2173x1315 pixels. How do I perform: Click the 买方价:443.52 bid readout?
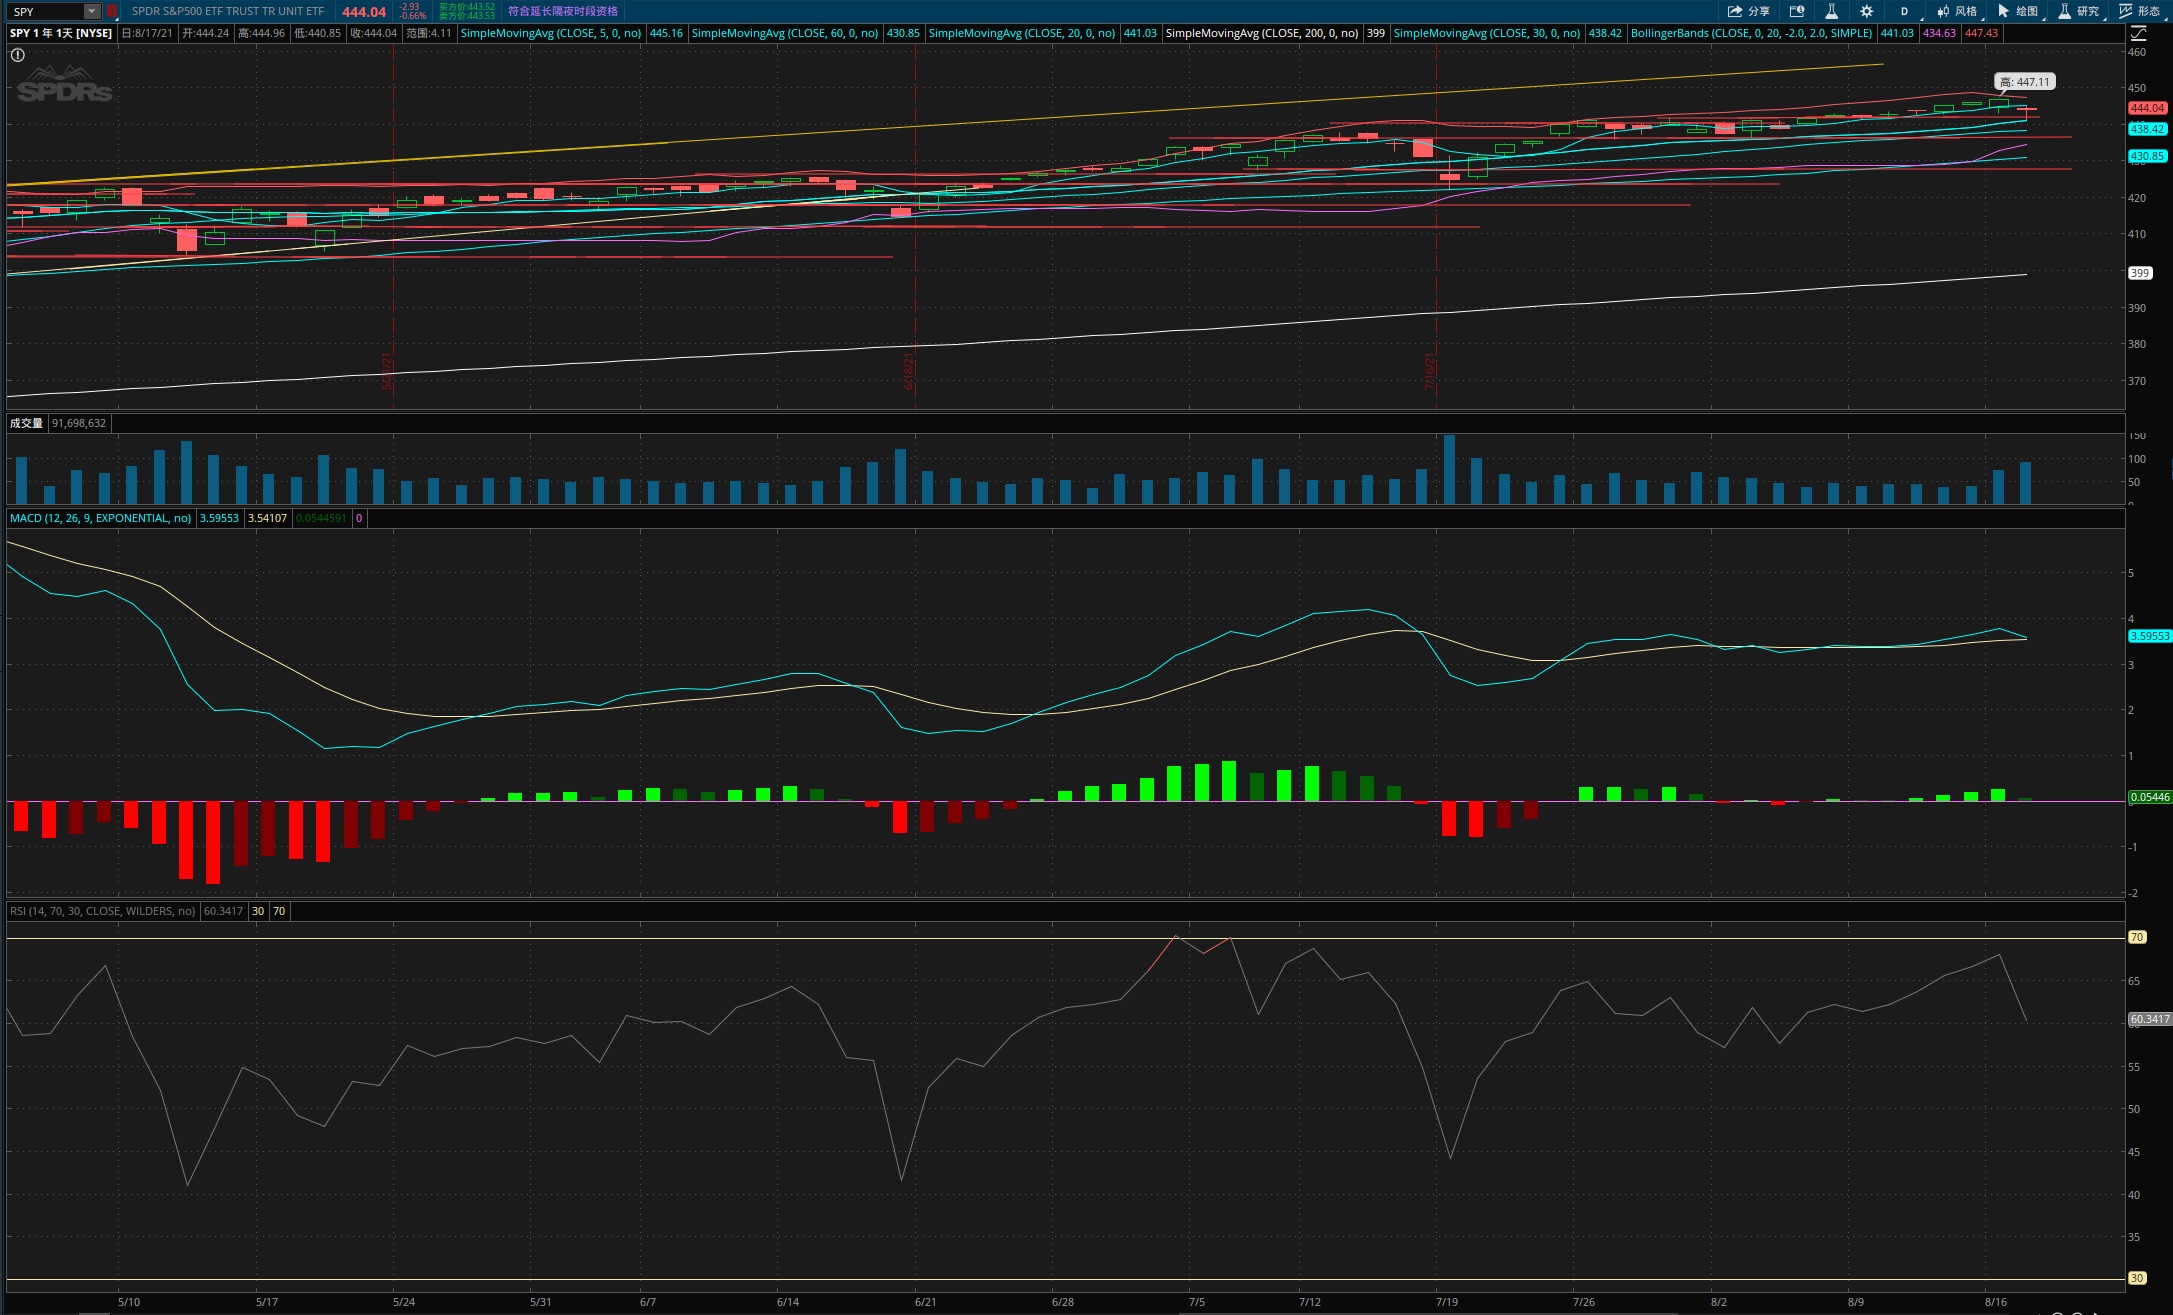[x=467, y=7]
